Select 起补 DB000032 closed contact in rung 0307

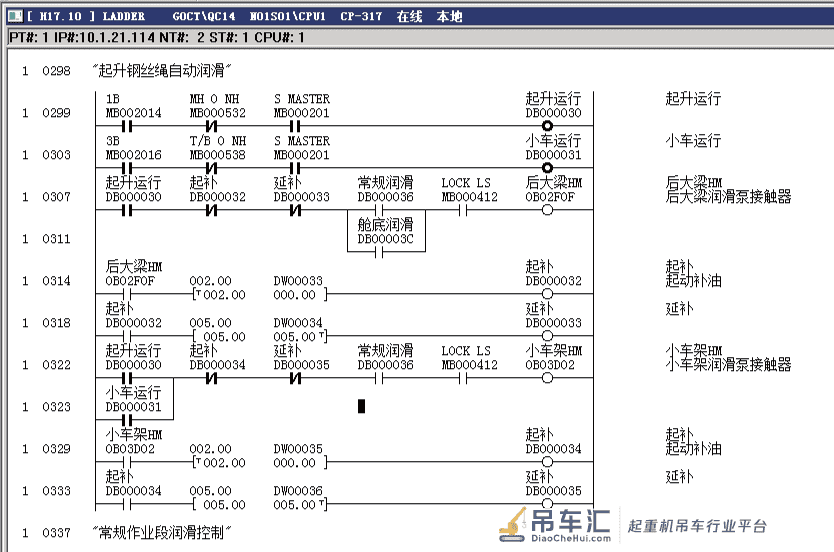tap(211, 210)
